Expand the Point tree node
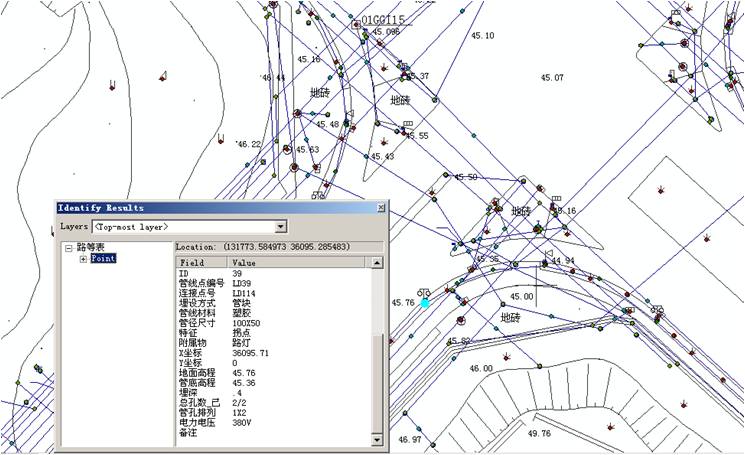Viewport: 745px width, 455px height. [x=83, y=259]
